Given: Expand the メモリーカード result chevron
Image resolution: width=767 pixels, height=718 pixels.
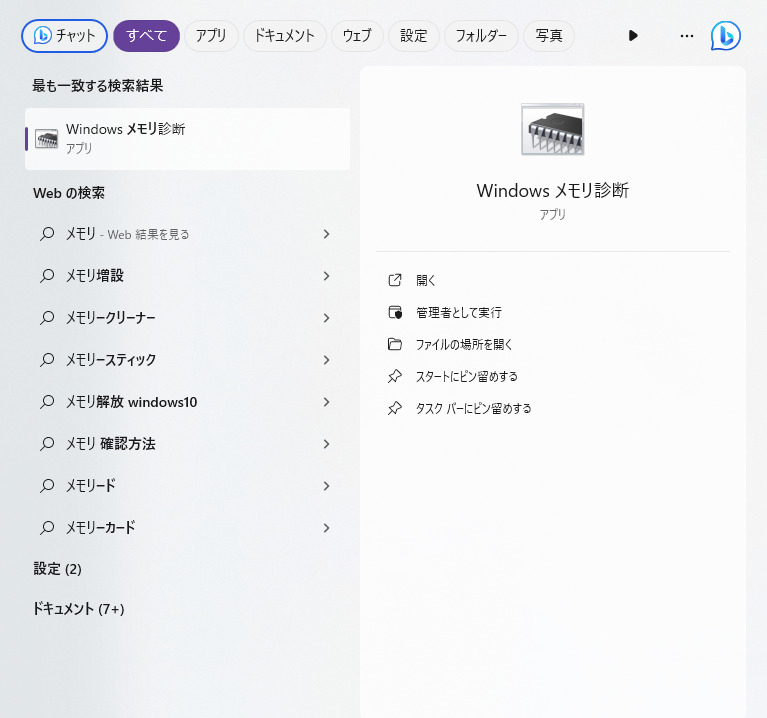Looking at the screenshot, I should (326, 528).
